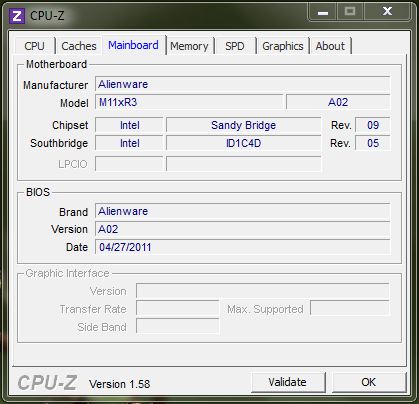Screen dimensions: 419x404
Task: Click the Manufacturer field showing Alienware
Action: click(243, 84)
